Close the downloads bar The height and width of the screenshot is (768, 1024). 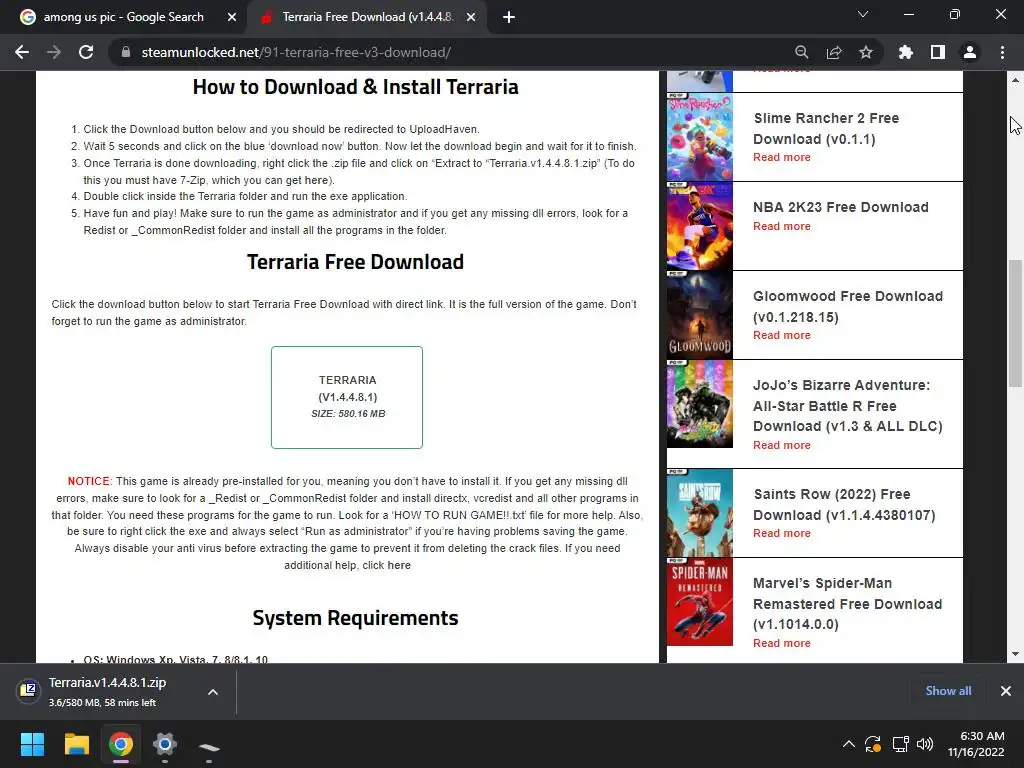(x=1006, y=691)
